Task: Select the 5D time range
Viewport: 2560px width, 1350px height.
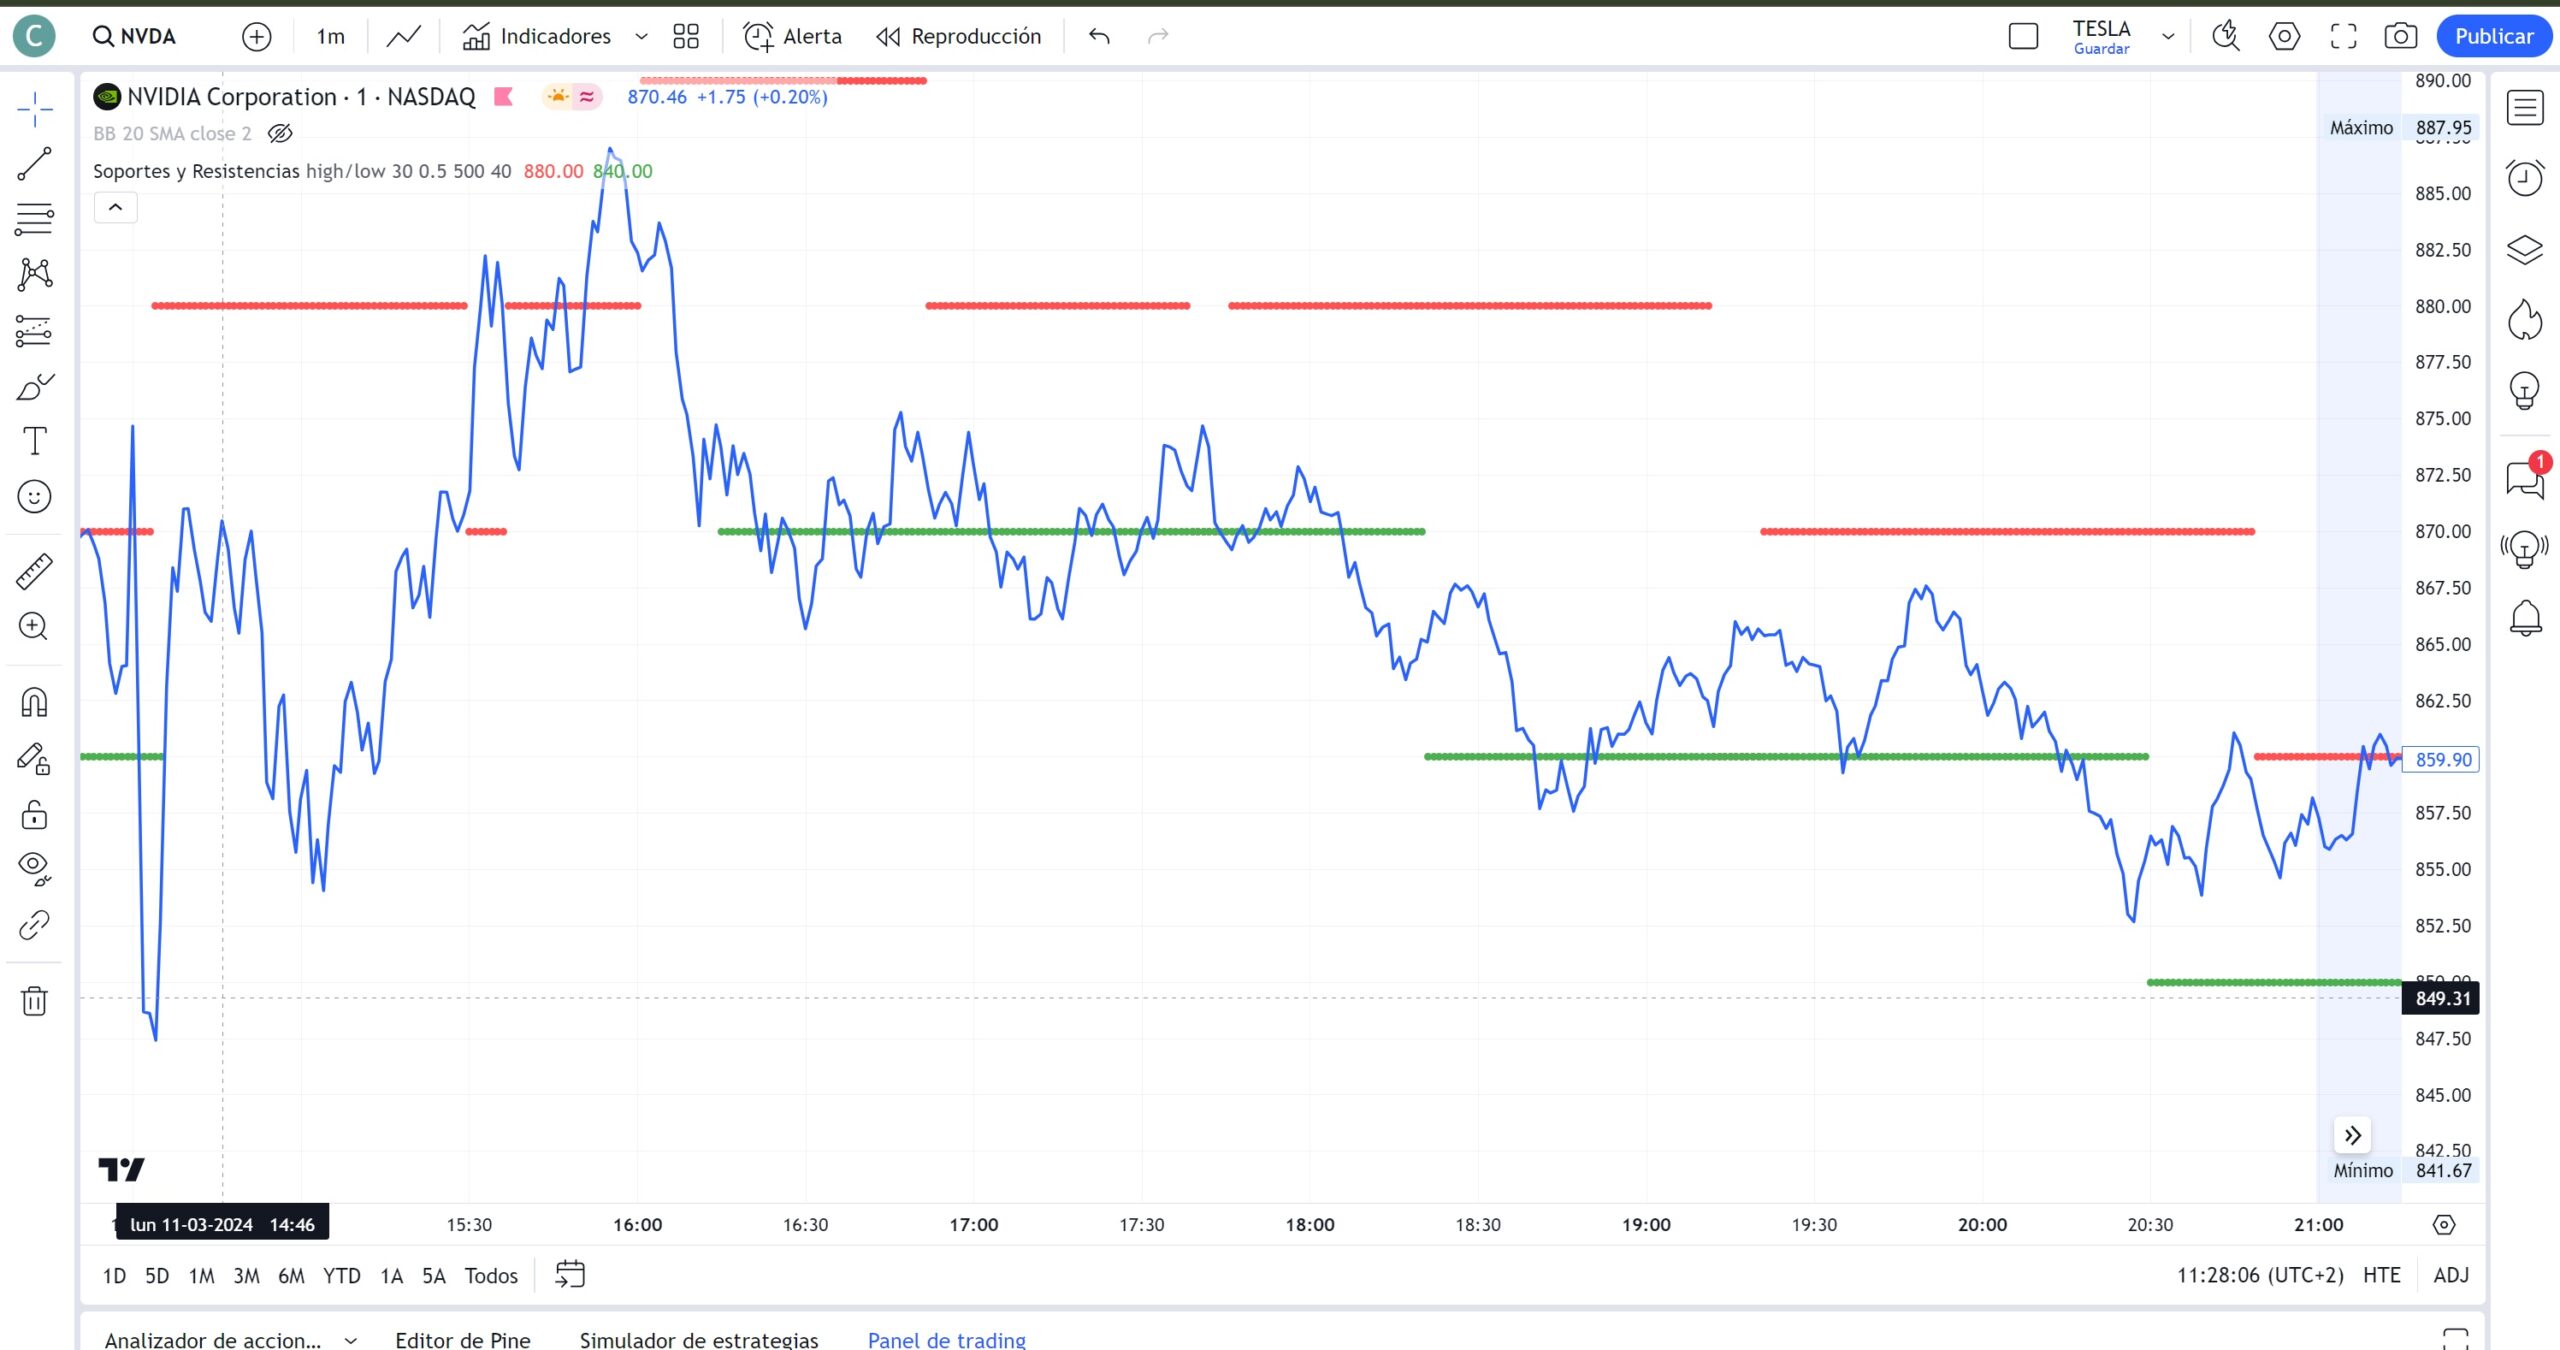Action: tap(157, 1275)
